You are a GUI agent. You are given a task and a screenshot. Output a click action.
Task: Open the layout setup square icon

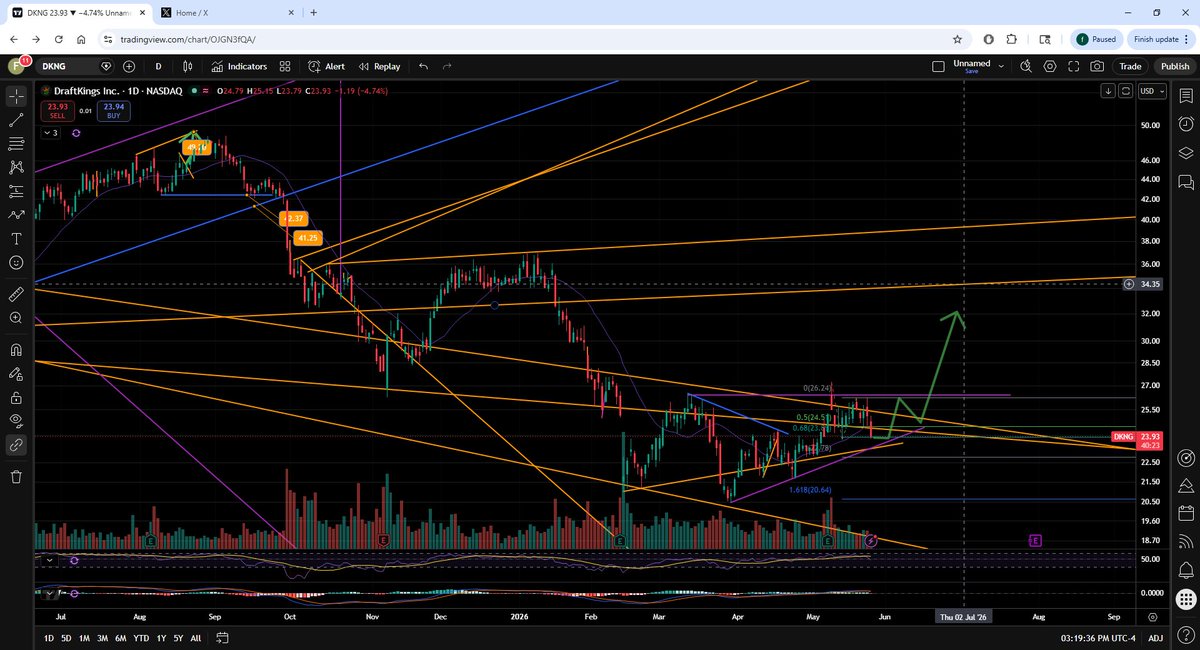click(938, 66)
